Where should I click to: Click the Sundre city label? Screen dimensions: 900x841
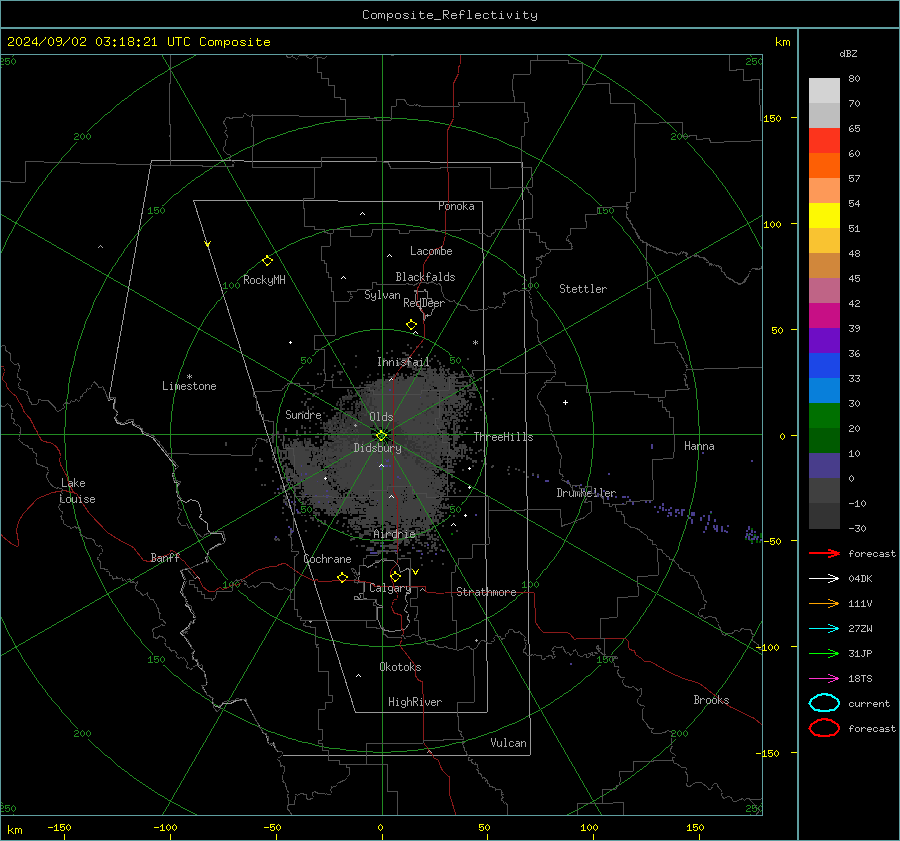pyautogui.click(x=303, y=414)
